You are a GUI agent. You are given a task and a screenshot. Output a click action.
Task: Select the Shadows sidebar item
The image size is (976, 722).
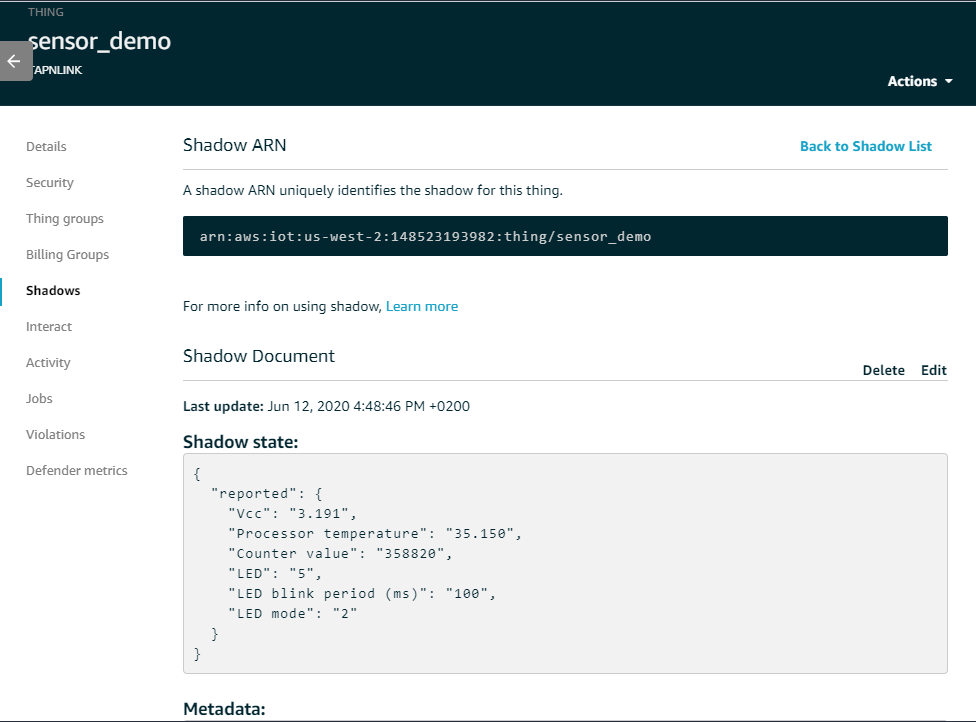click(x=53, y=291)
